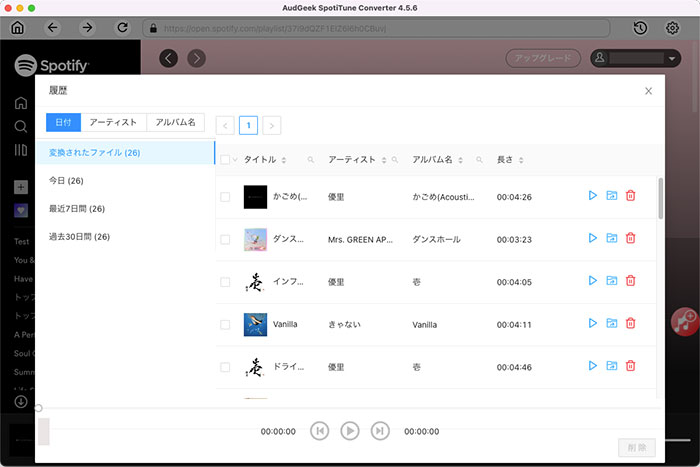Open the conversion history clock icon
Viewport: 700px width, 467px height.
pos(640,28)
